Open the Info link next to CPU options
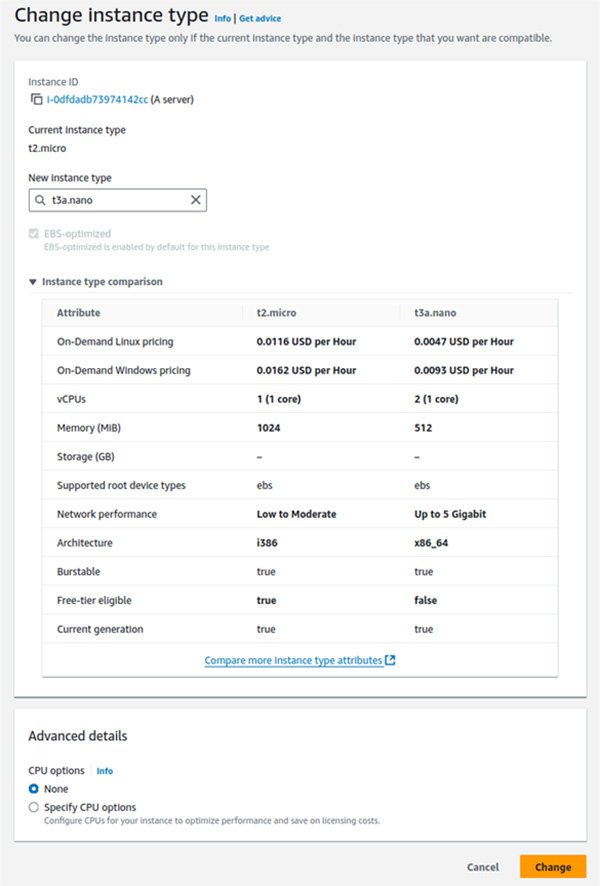The width and height of the screenshot is (600, 886). [x=104, y=771]
